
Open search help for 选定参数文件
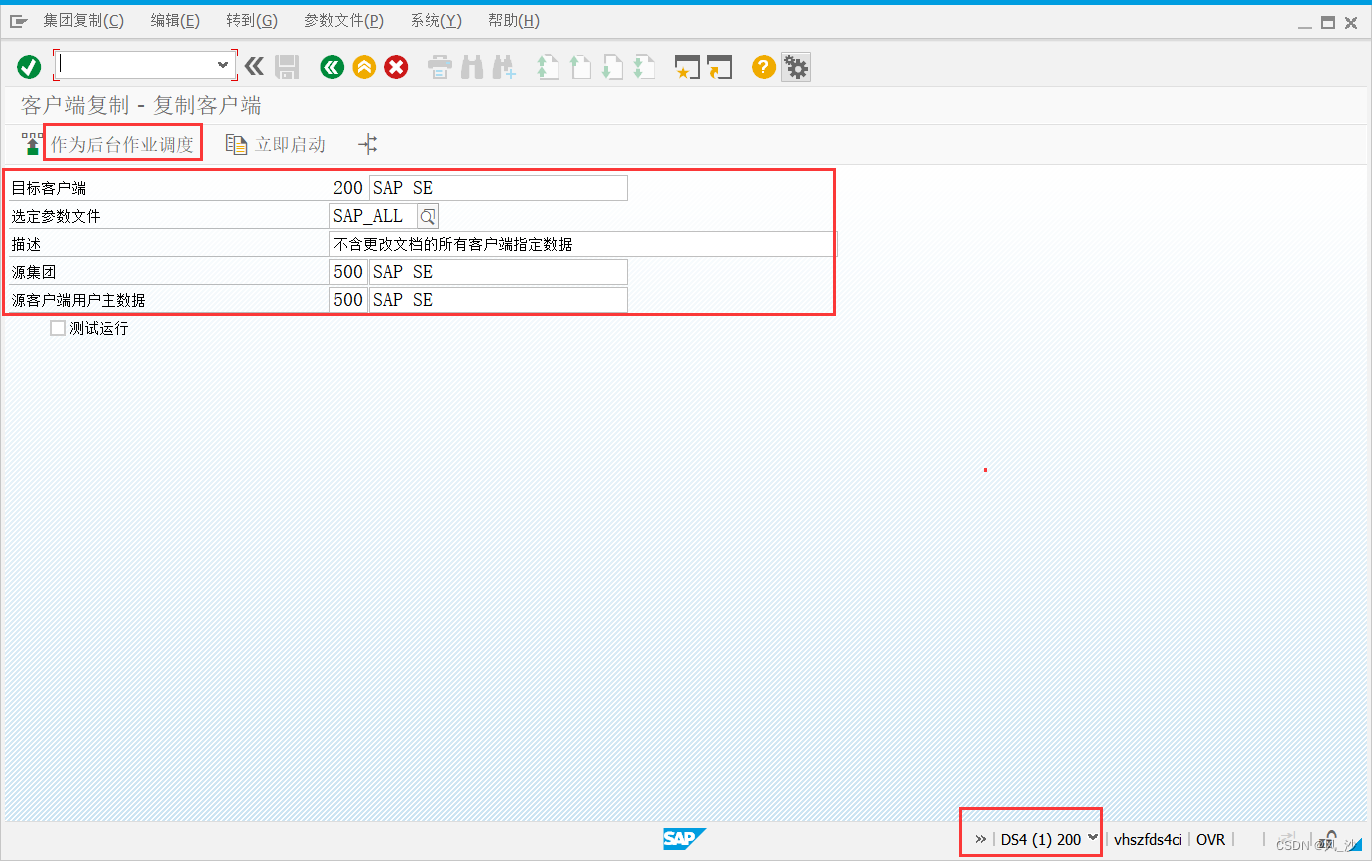pos(428,216)
